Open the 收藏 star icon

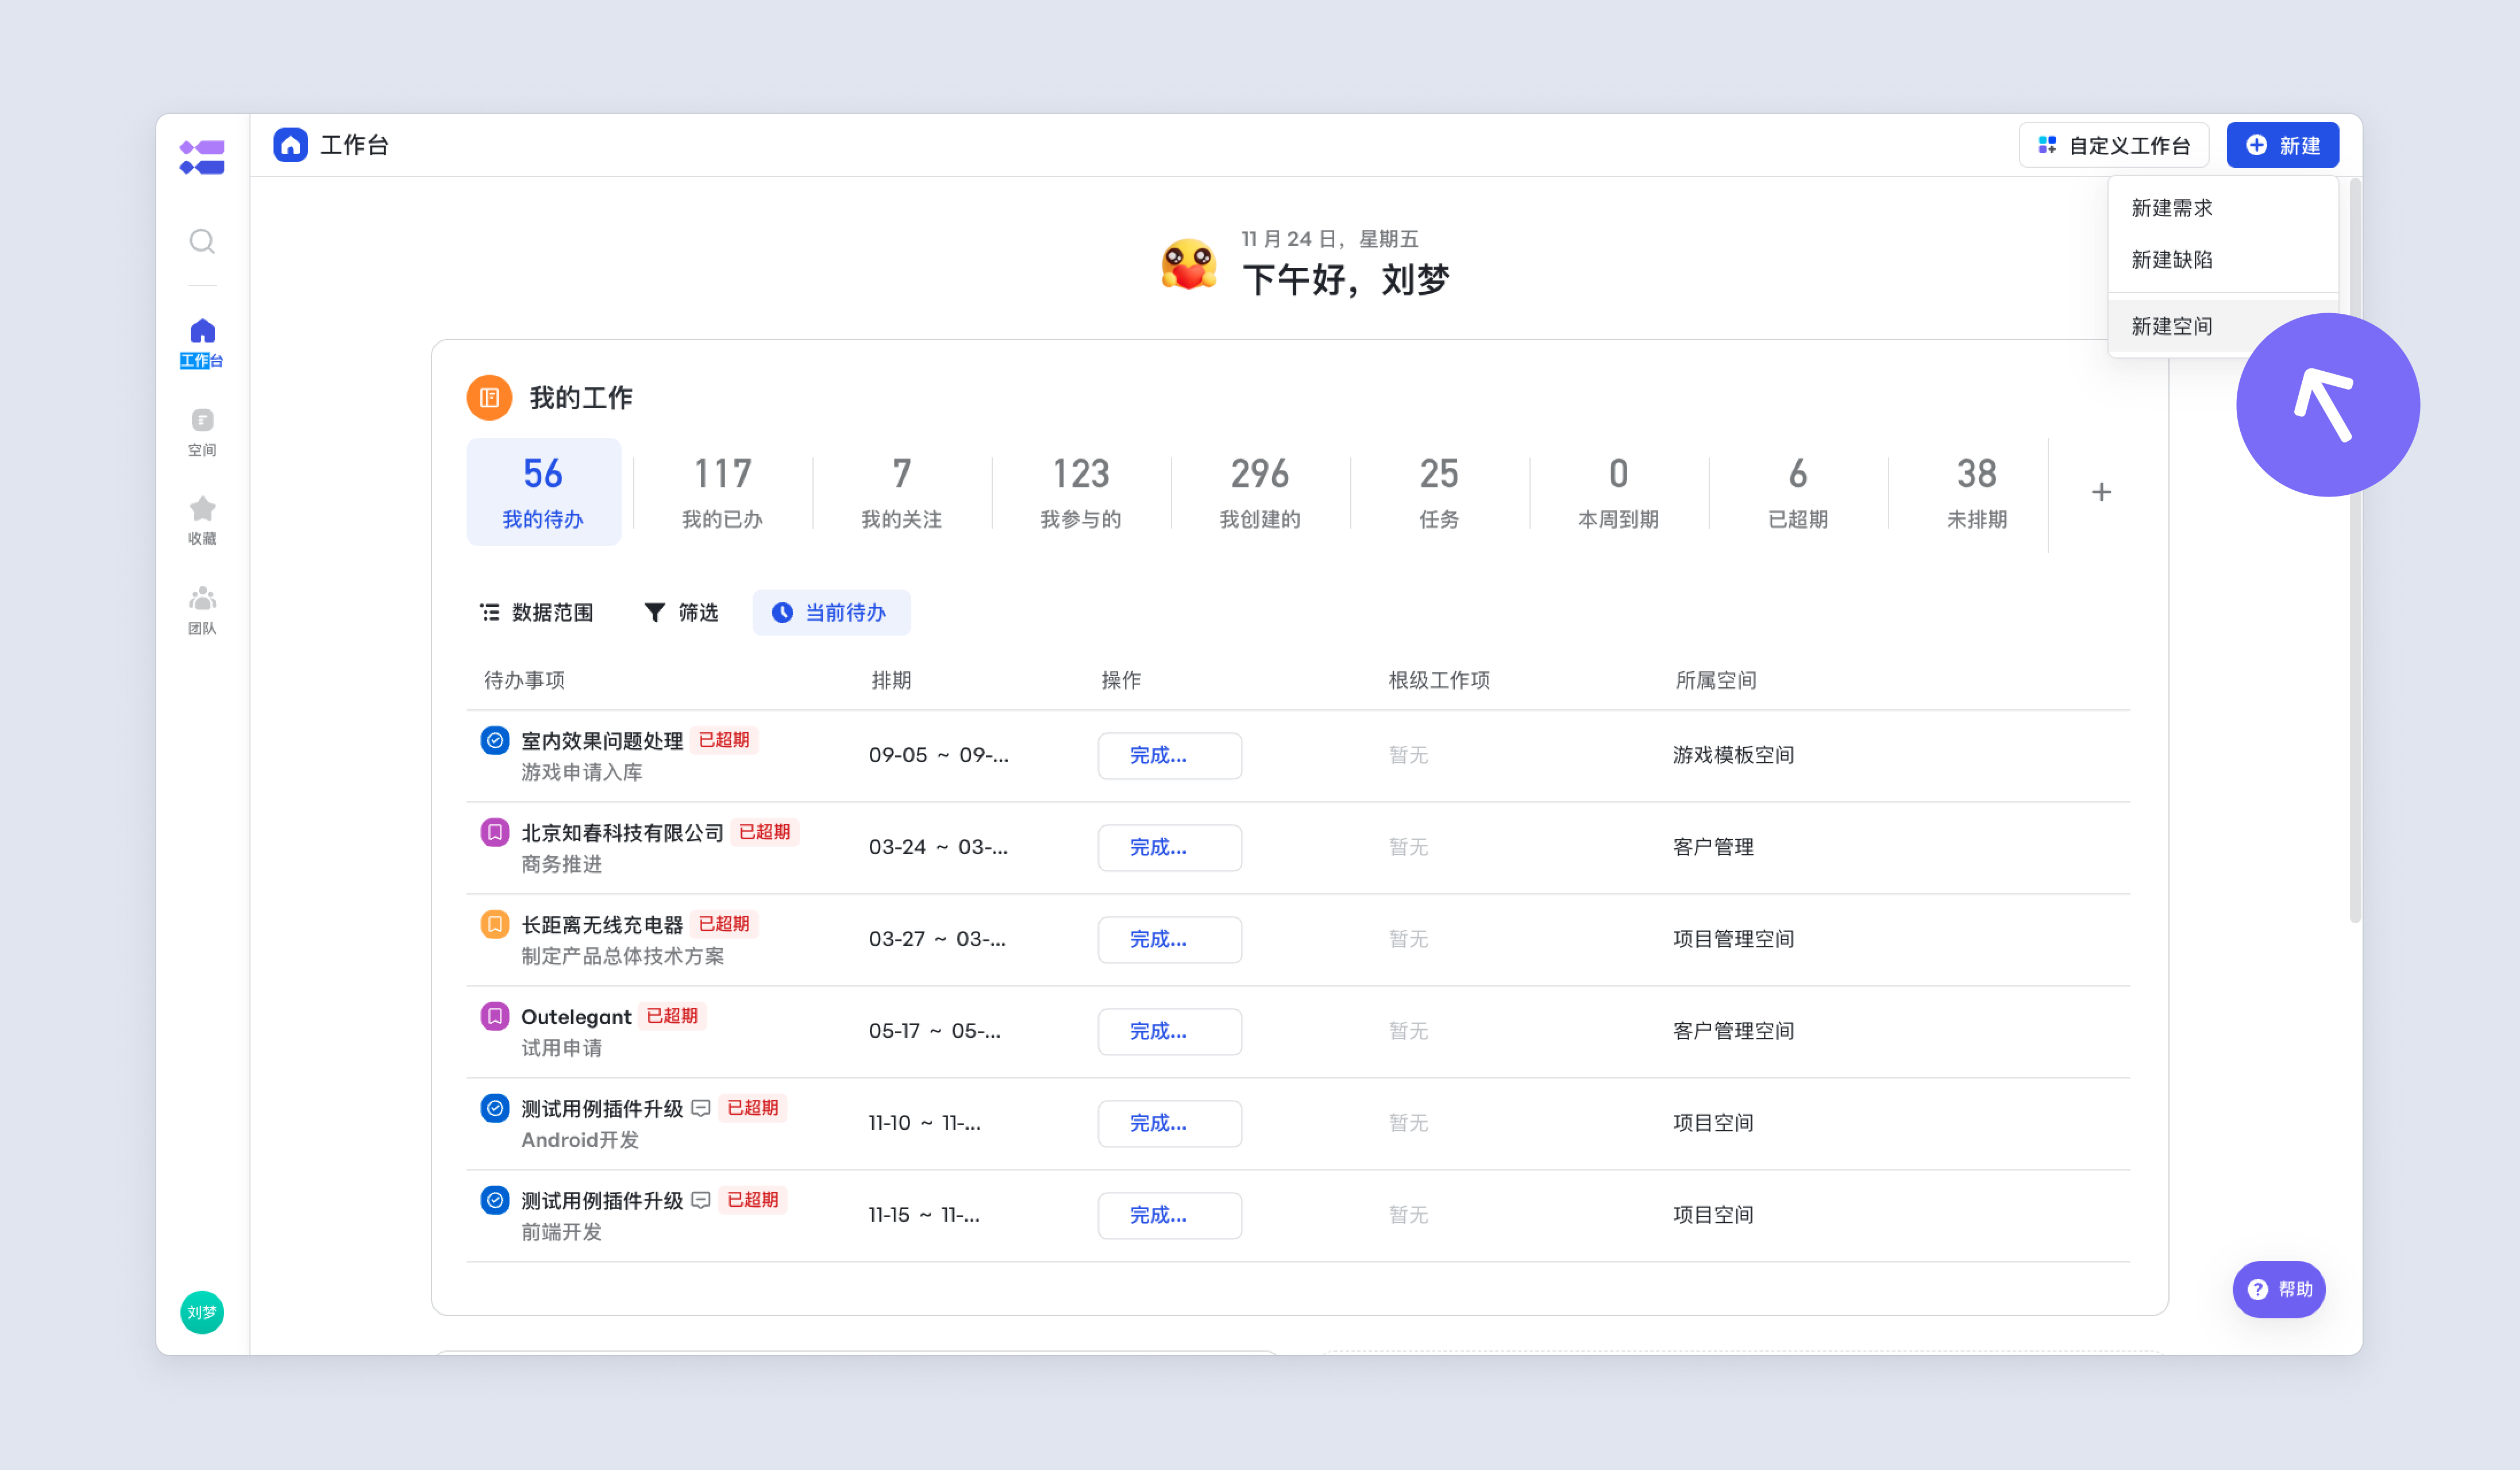tap(202, 520)
